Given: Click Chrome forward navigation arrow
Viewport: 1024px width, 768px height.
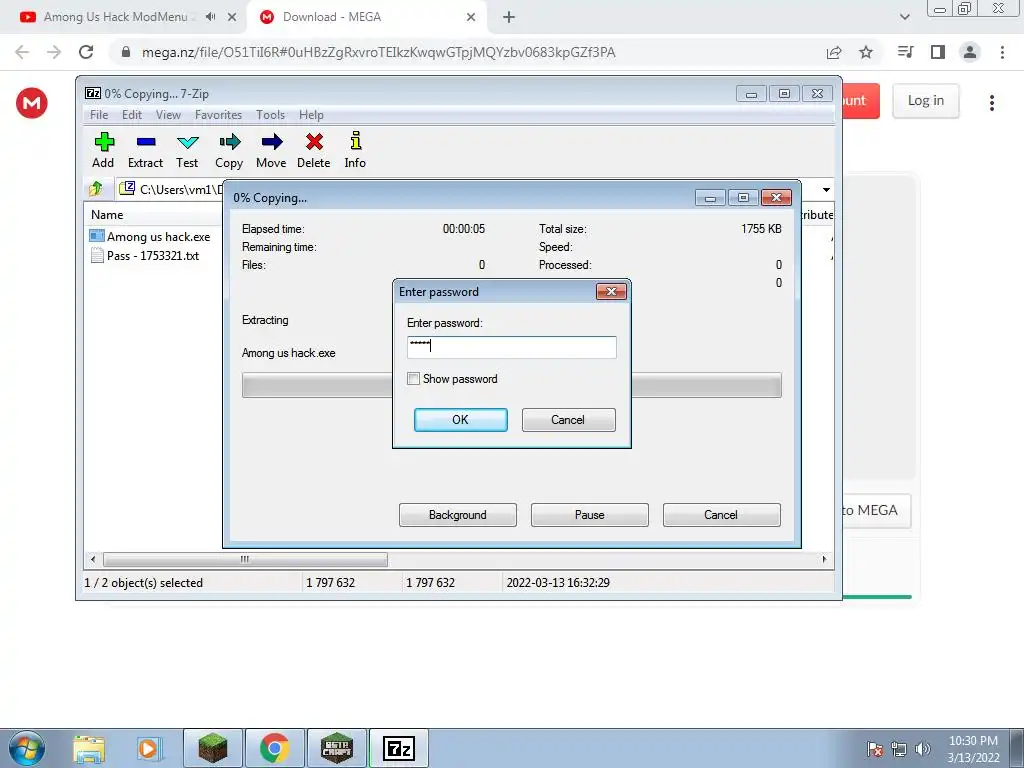Looking at the screenshot, I should point(54,52).
